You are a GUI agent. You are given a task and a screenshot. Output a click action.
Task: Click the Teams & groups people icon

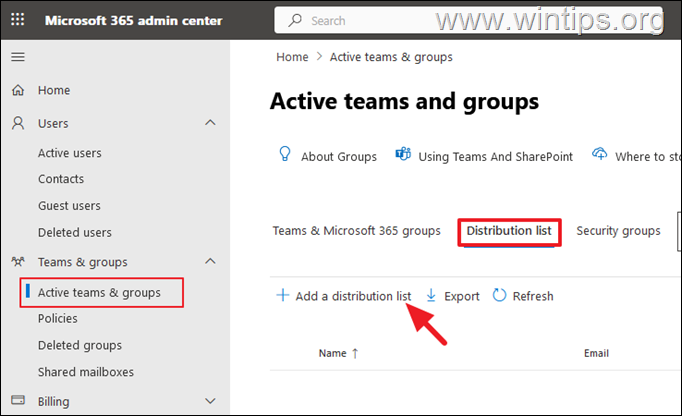[18, 262]
